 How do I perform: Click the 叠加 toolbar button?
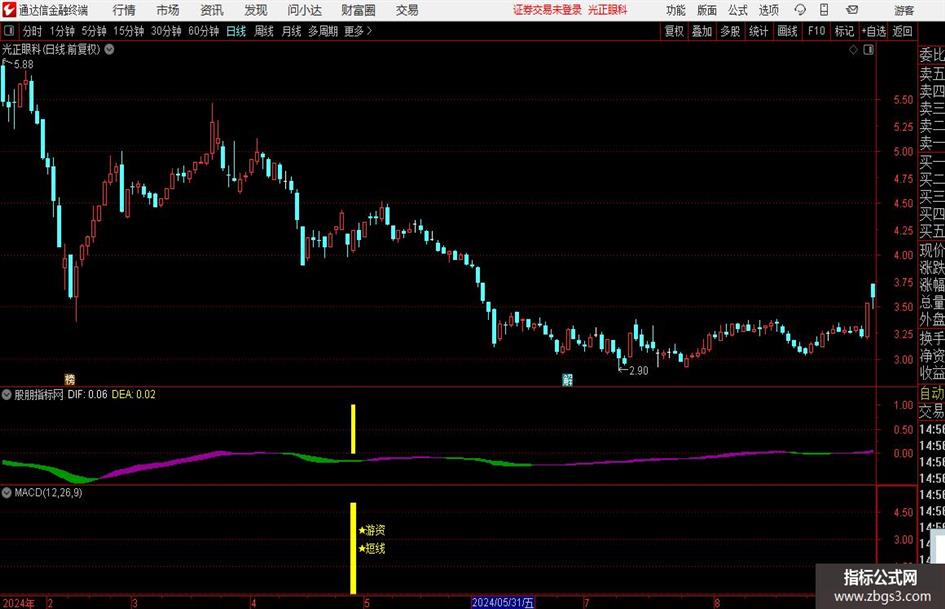pyautogui.click(x=702, y=31)
